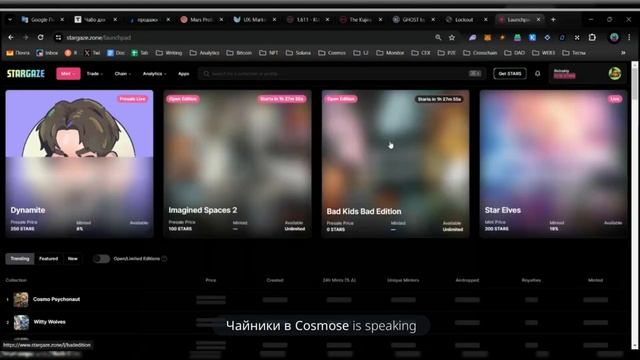Reload the stargaze.zone page
This screenshot has height=360, width=640.
coord(40,37)
